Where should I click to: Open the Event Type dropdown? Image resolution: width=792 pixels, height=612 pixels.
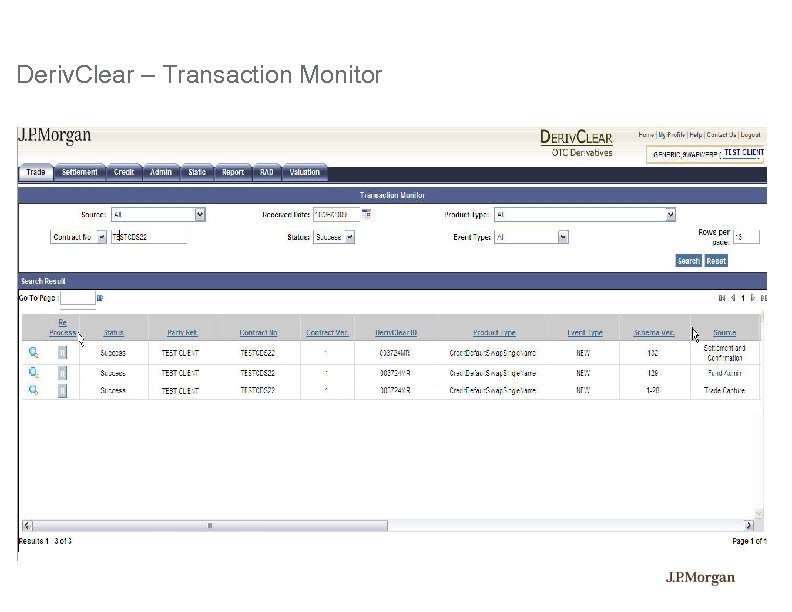[563, 237]
